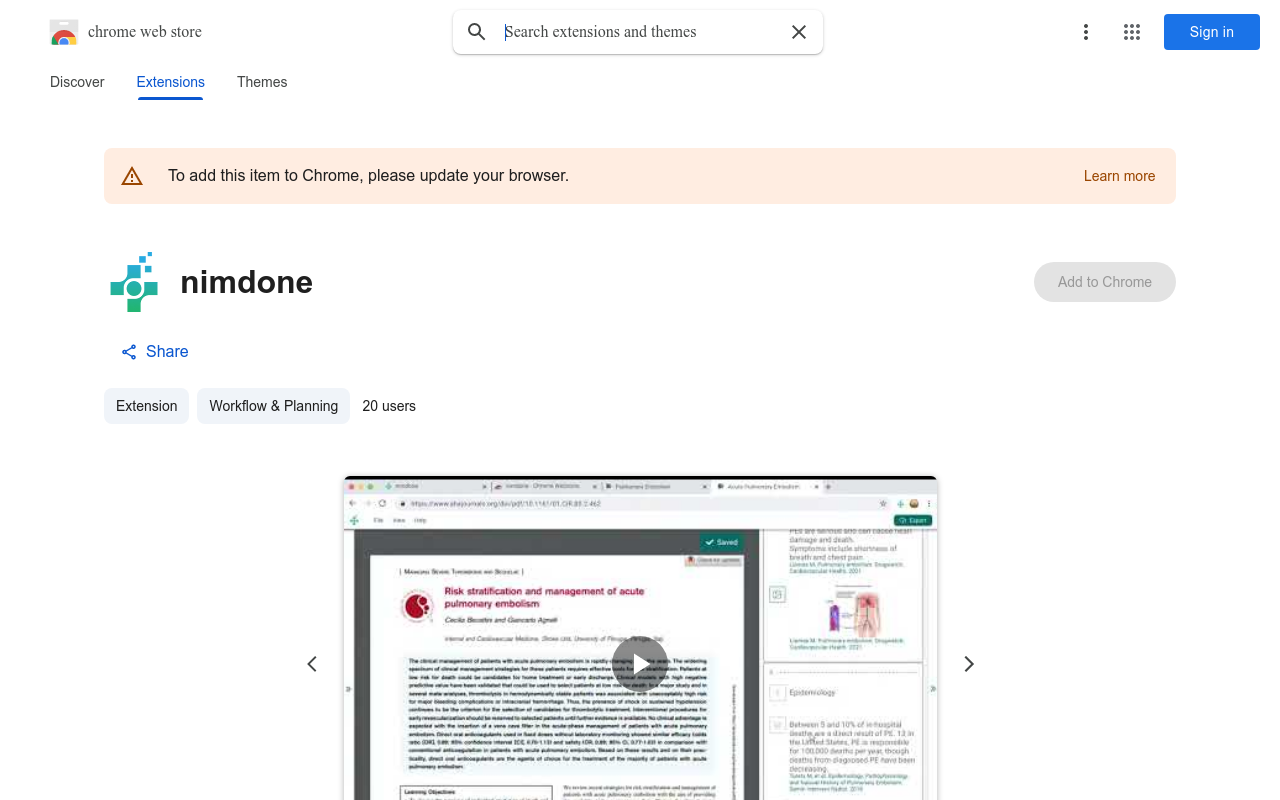The width and height of the screenshot is (1280, 800).
Task: Open the Workflow & Planning category
Action: pyautogui.click(x=273, y=406)
